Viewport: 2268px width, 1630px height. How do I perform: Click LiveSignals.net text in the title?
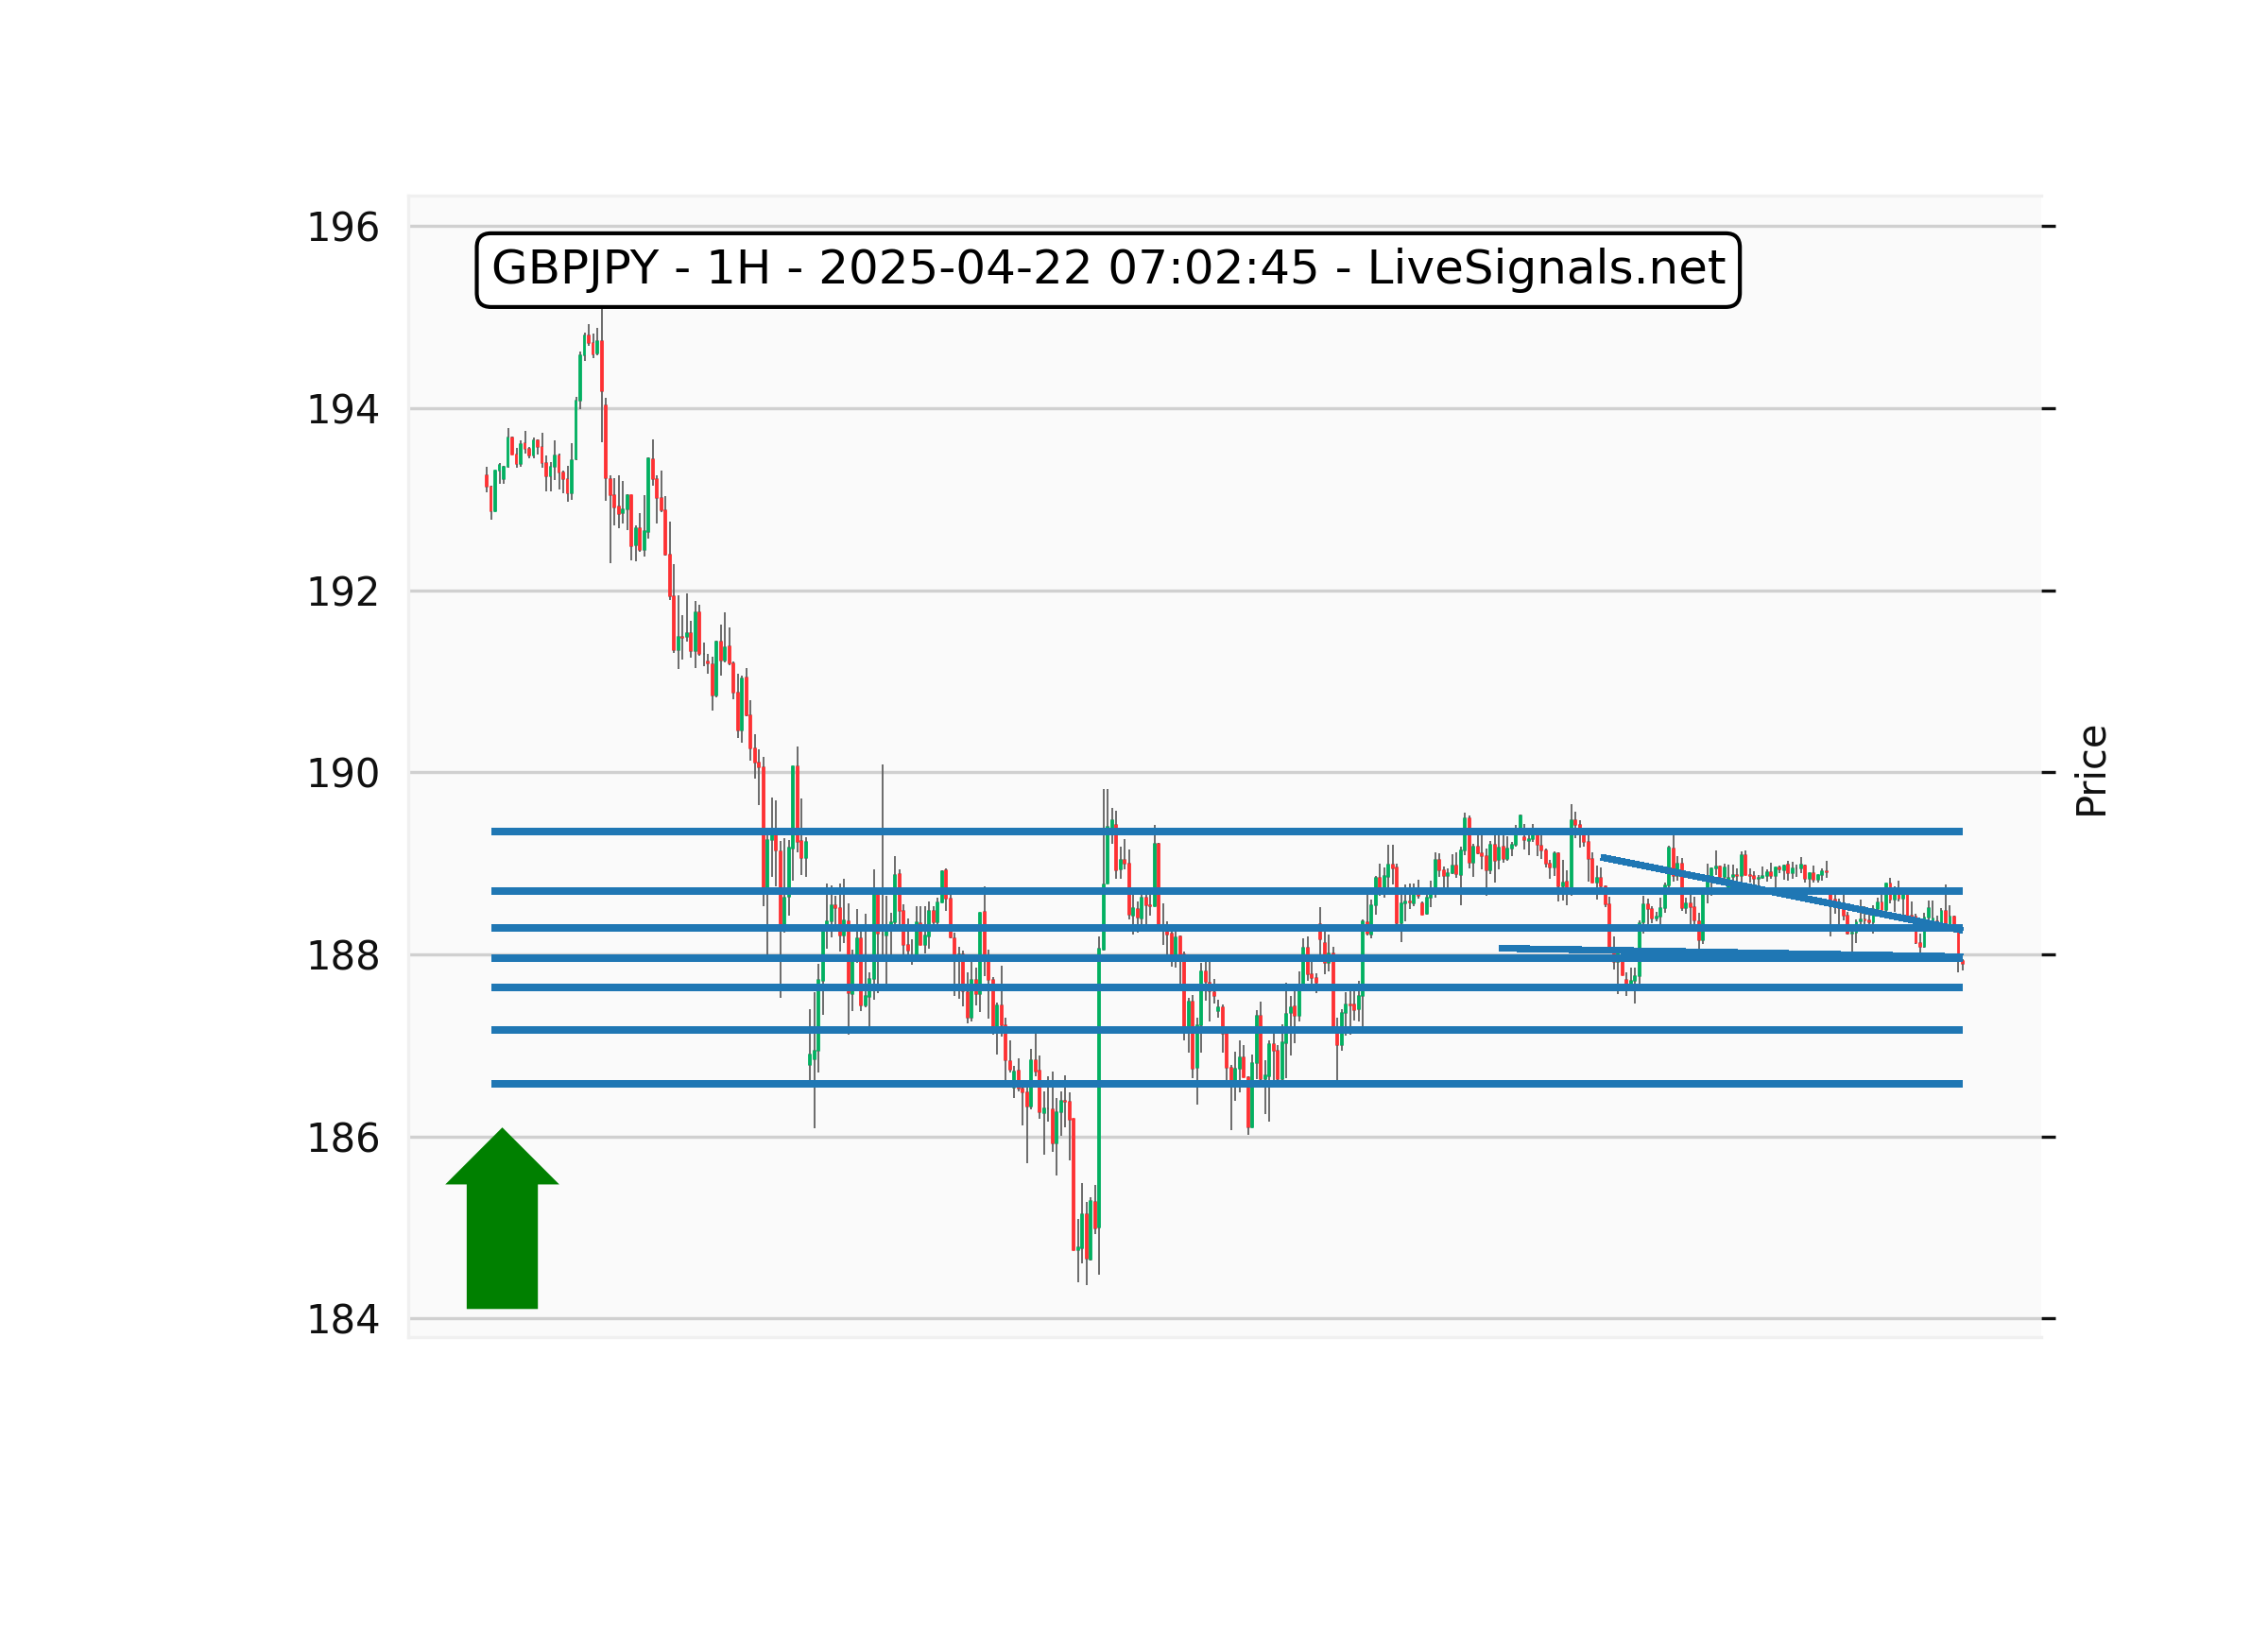coord(1545,269)
